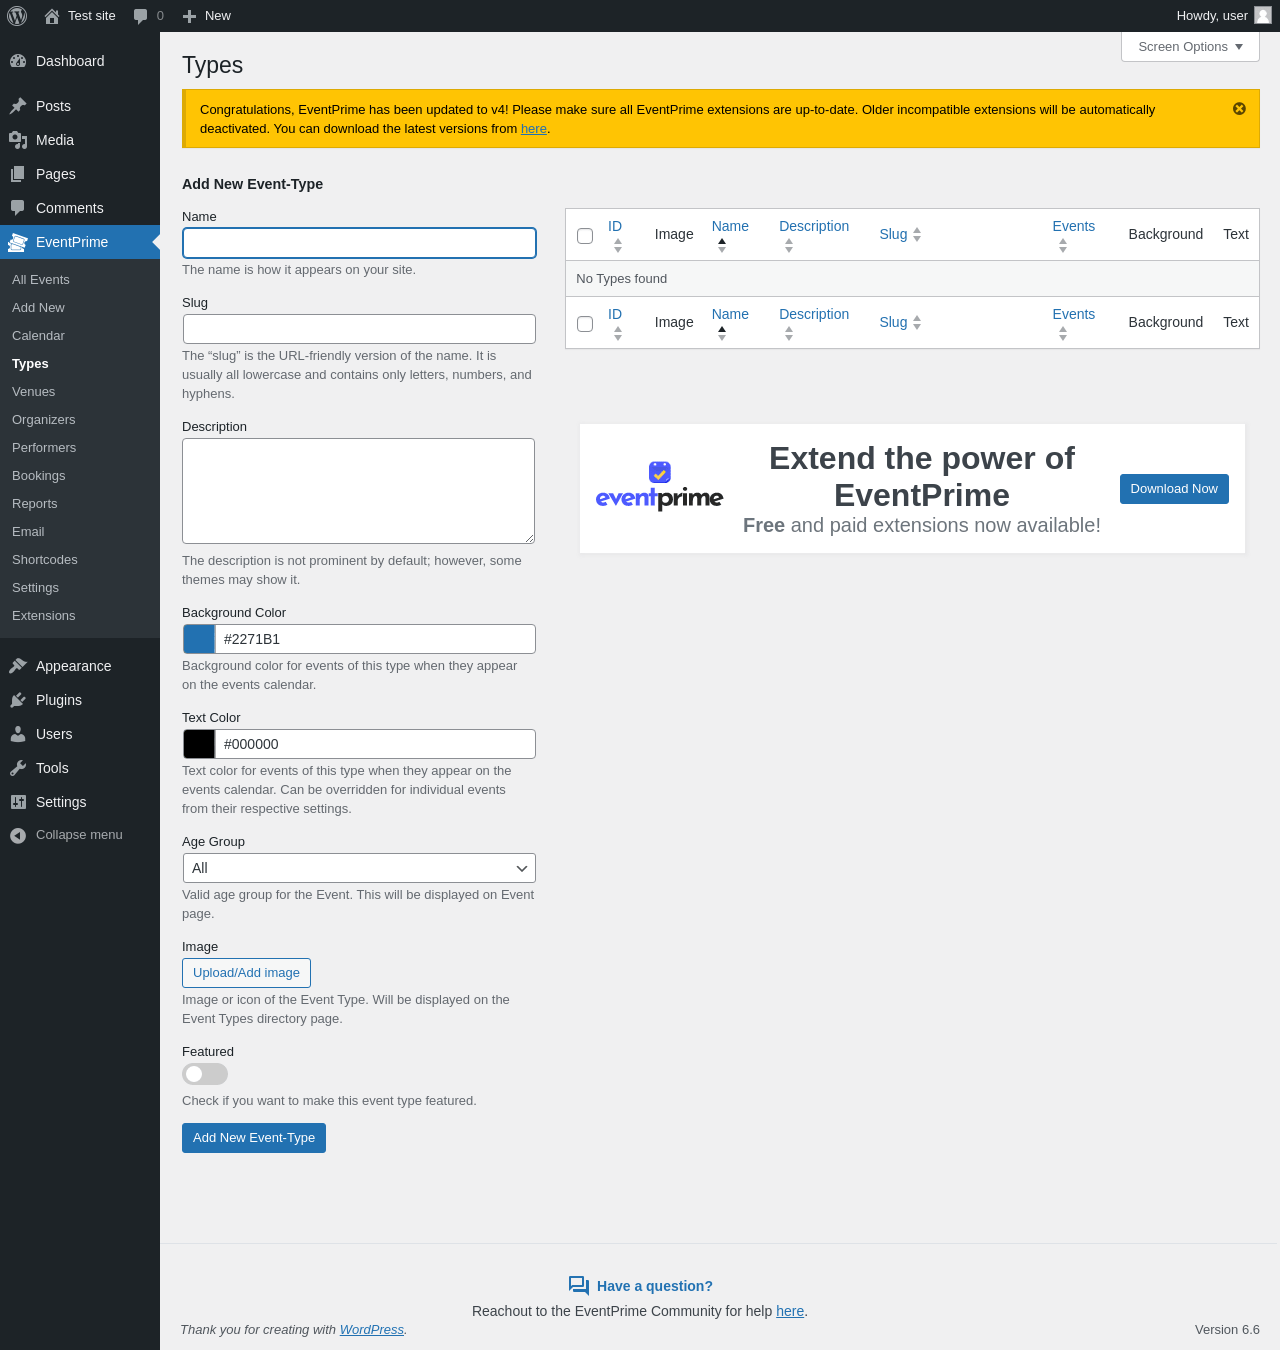Expand the Screen Options panel
The width and height of the screenshot is (1280, 1350).
coord(1190,47)
